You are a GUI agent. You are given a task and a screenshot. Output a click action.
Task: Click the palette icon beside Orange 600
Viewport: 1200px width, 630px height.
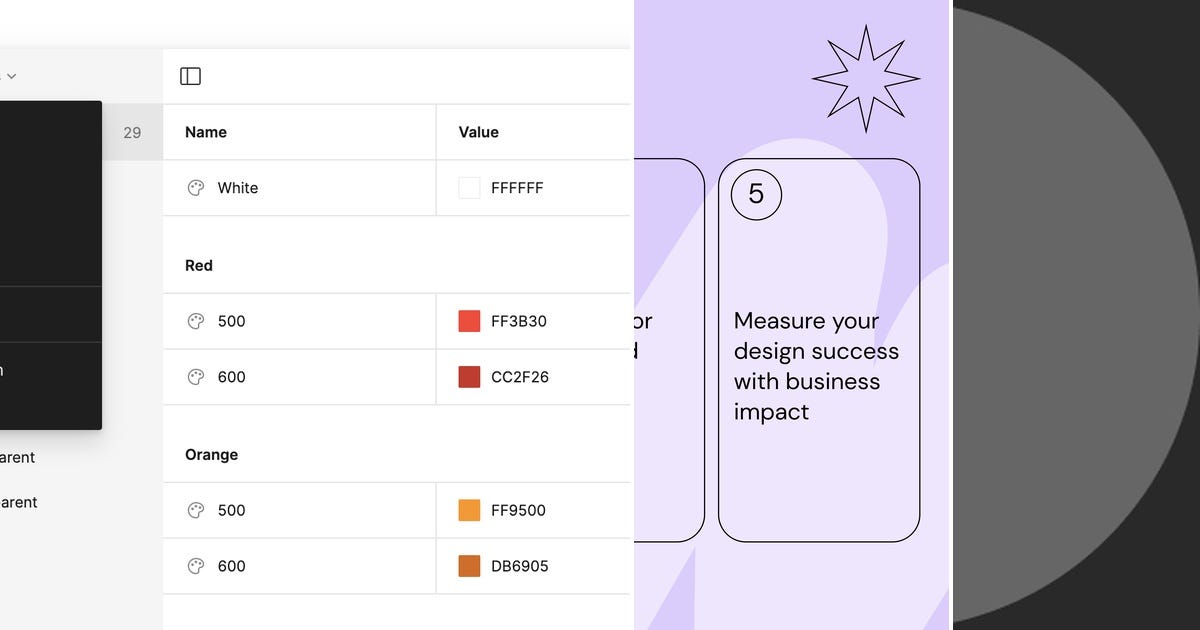[x=196, y=566]
